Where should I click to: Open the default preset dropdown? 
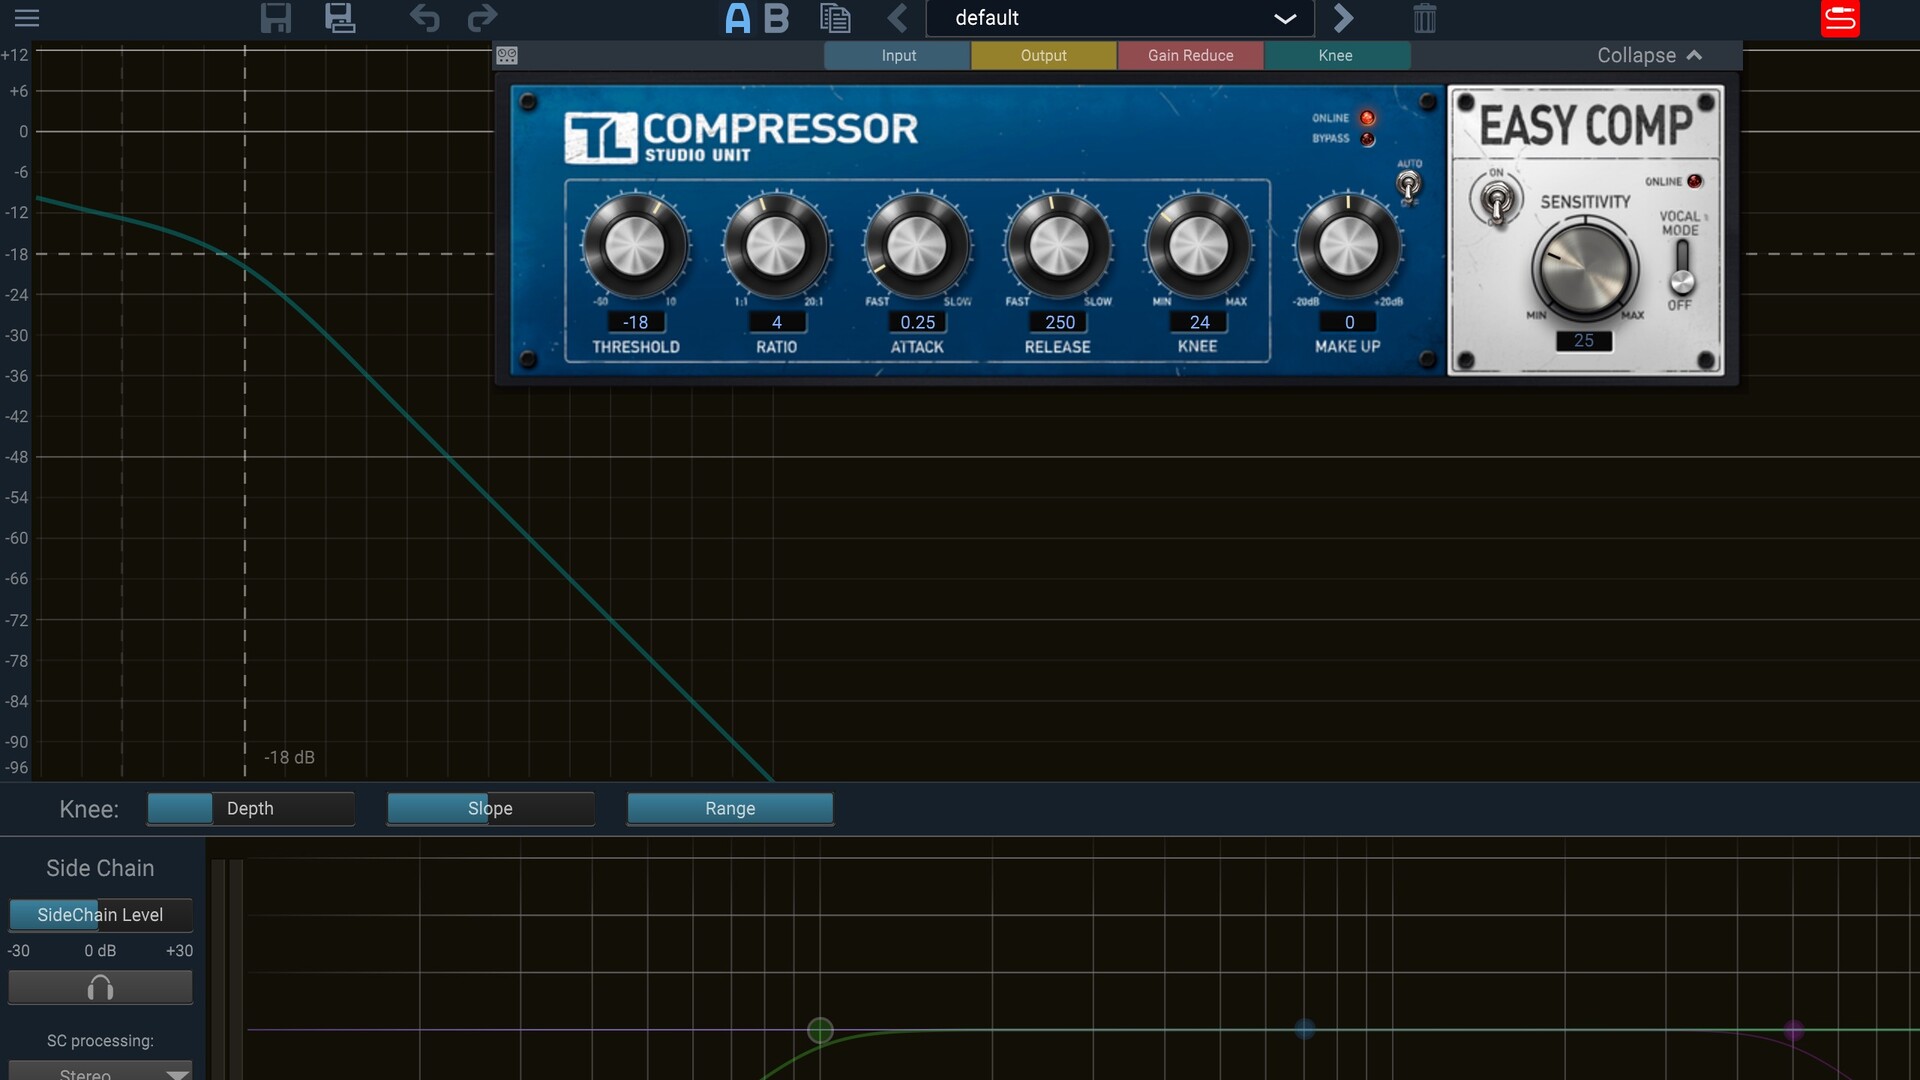click(1120, 18)
